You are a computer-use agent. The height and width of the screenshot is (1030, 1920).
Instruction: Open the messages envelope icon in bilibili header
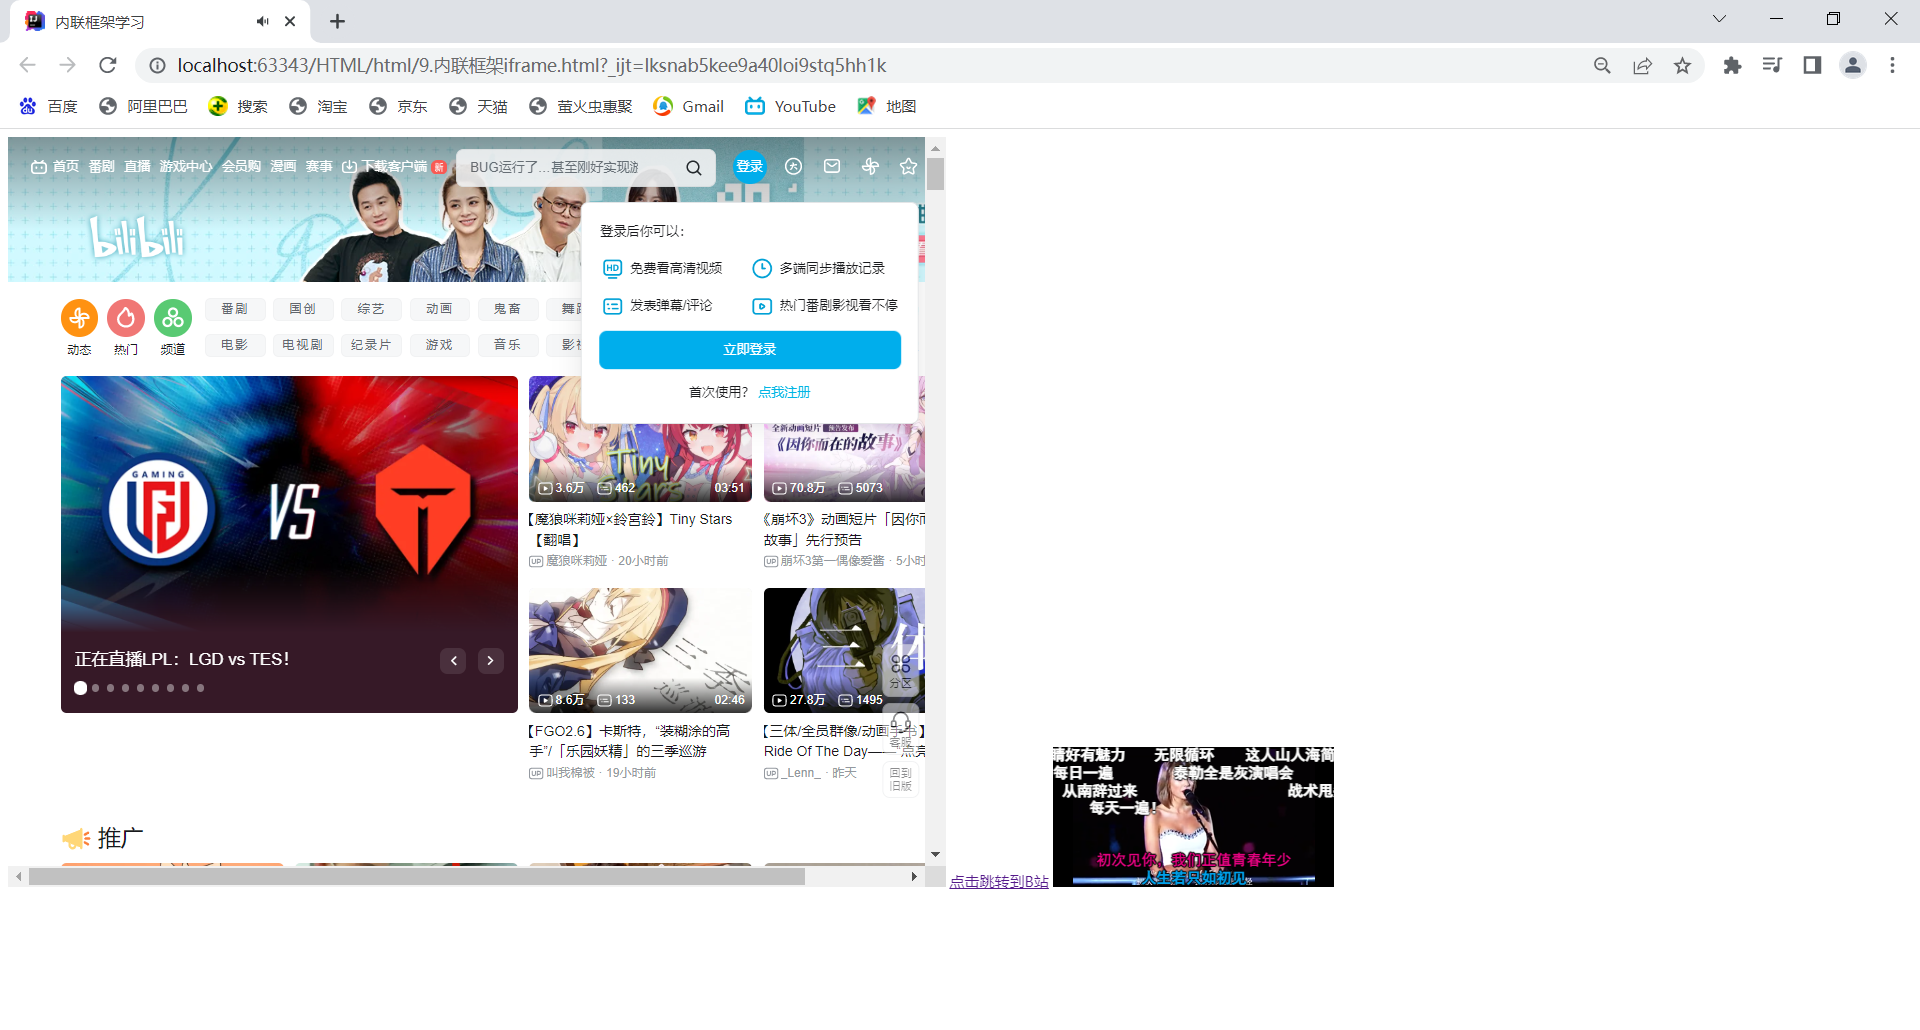(832, 167)
